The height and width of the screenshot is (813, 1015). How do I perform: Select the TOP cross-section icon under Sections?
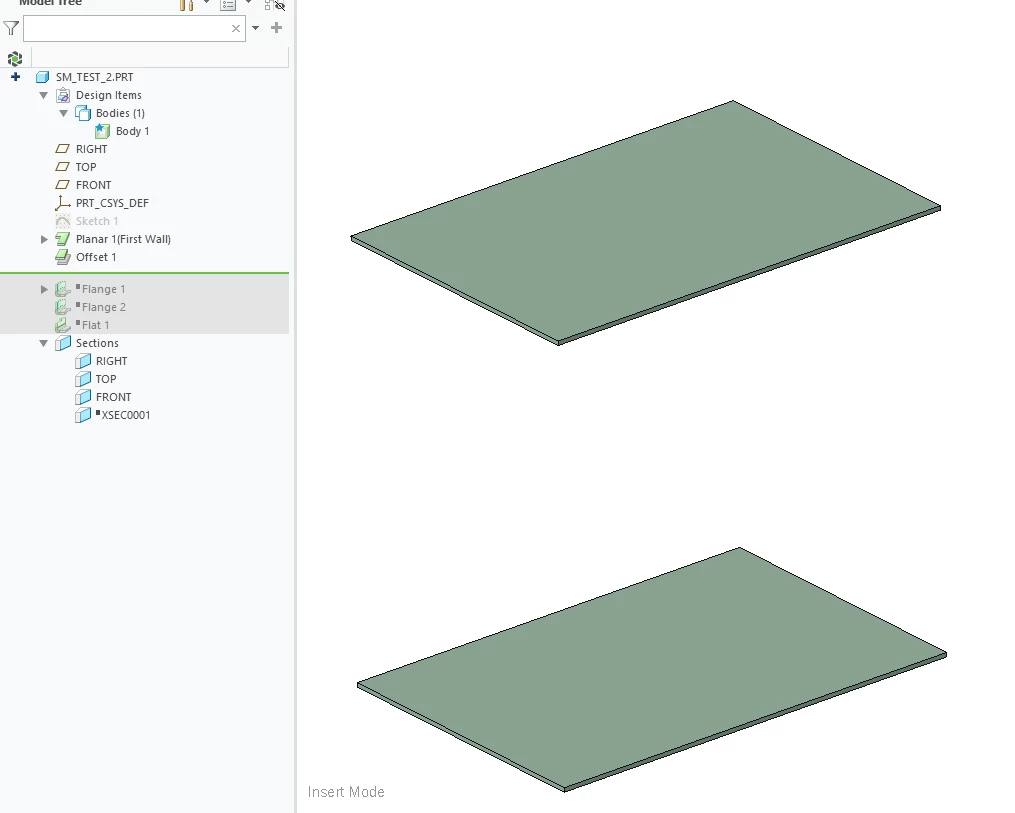[83, 379]
